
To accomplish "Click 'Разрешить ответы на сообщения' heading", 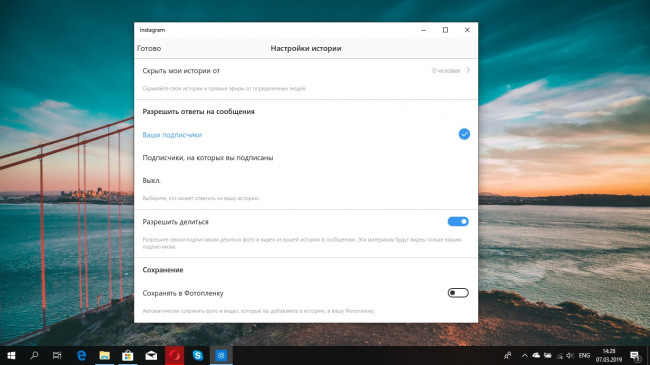I will coord(199,112).
